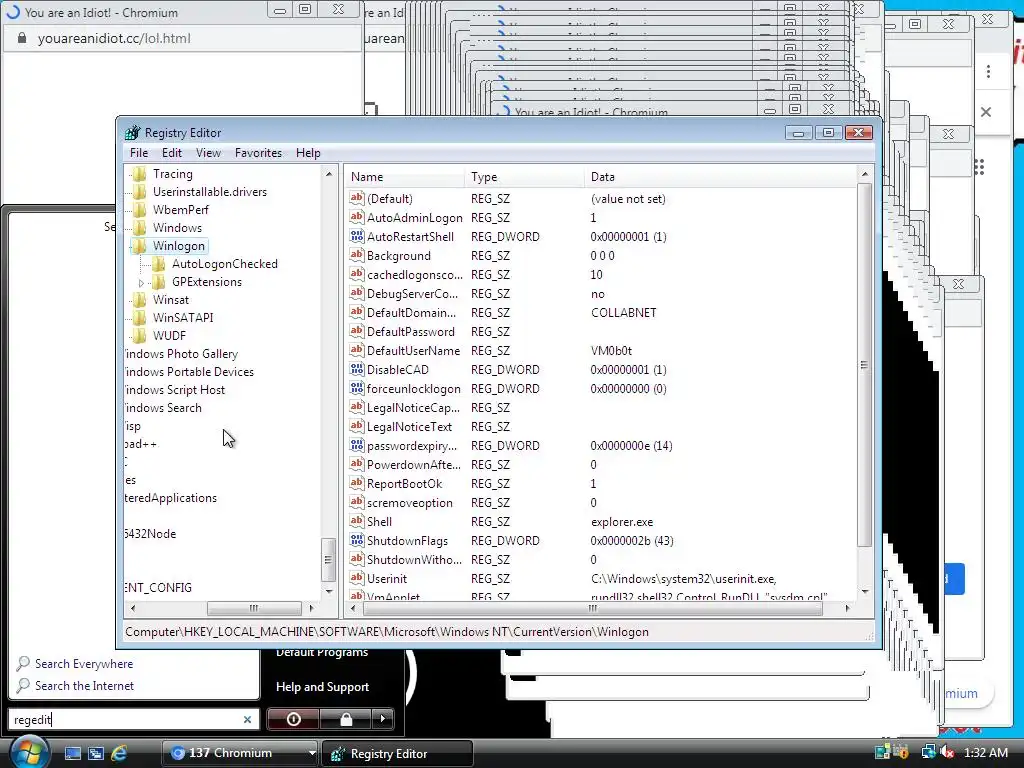This screenshot has height=768, width=1024.
Task: Click the WbemPerf folder icon
Action: click(139, 210)
